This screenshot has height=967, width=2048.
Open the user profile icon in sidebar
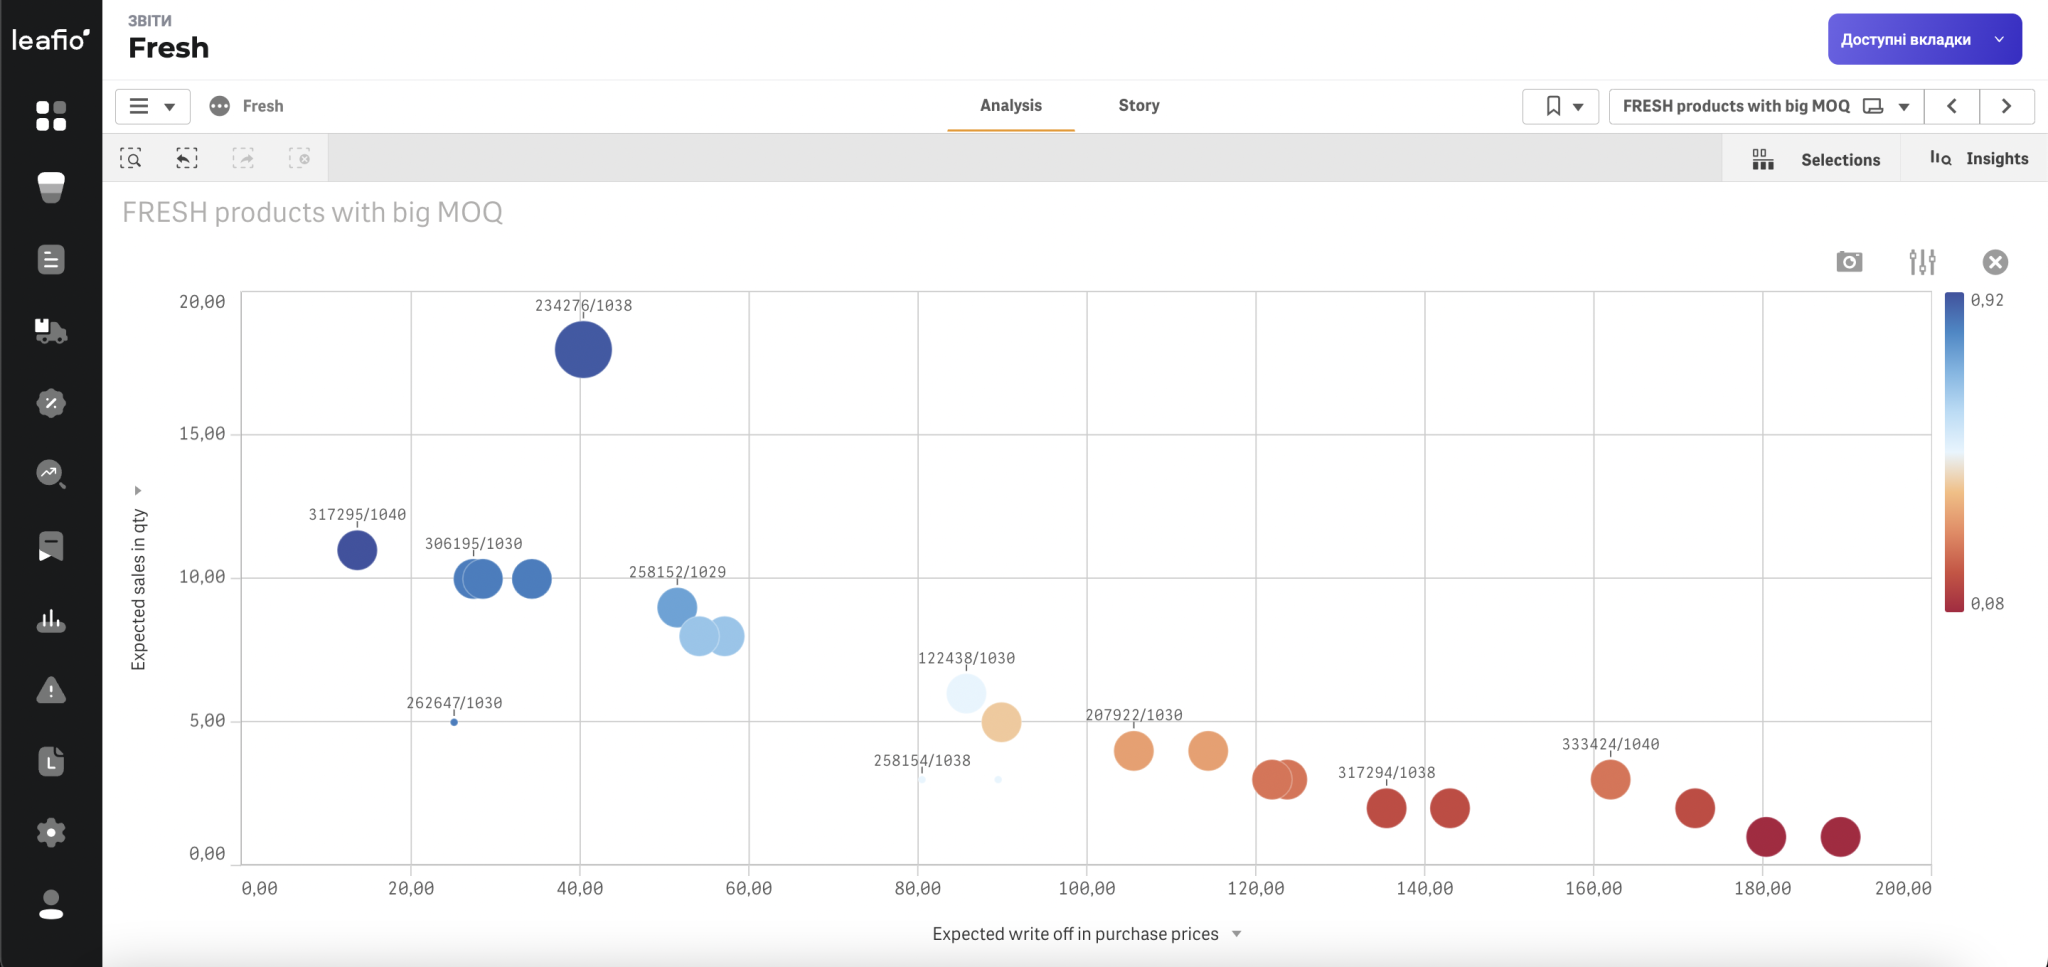pyautogui.click(x=51, y=904)
